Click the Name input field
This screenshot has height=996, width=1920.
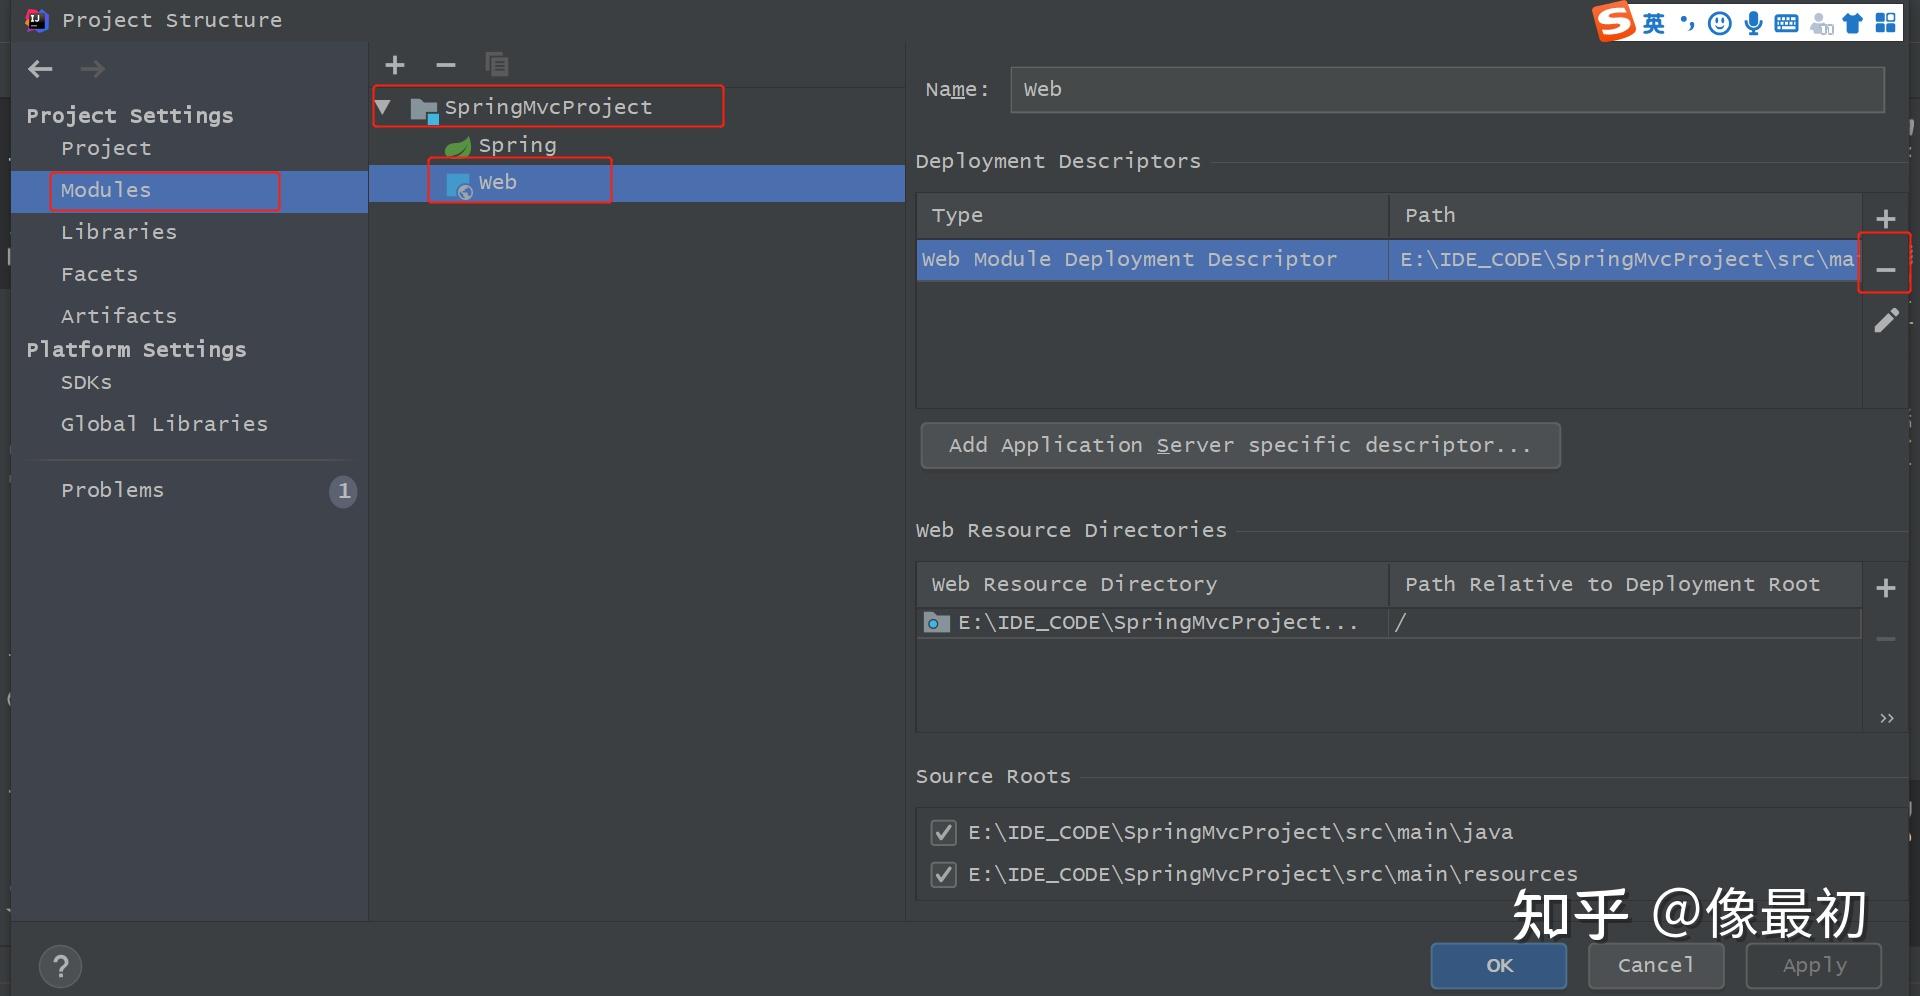(x=1446, y=90)
